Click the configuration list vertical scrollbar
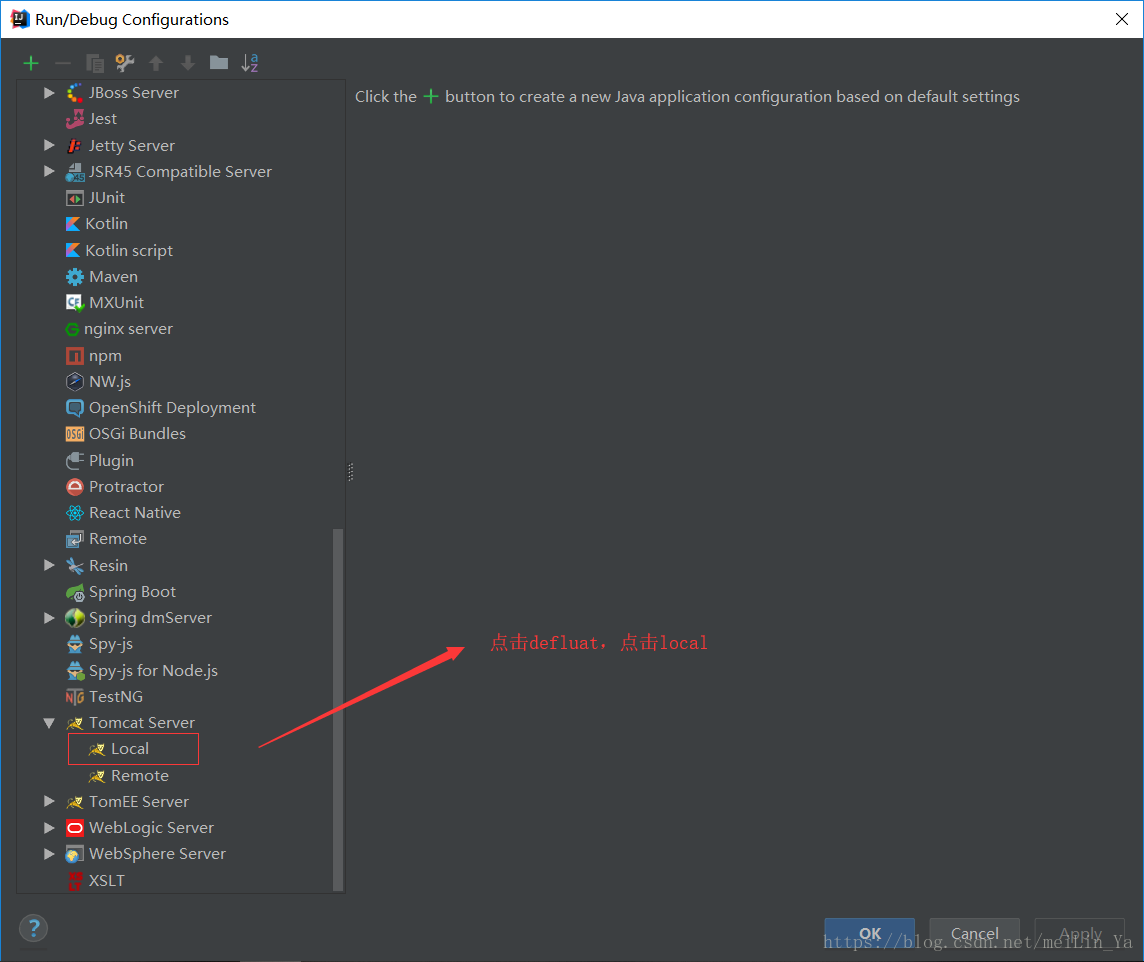Screen dimensions: 1144x962 pyautogui.click(x=337, y=709)
